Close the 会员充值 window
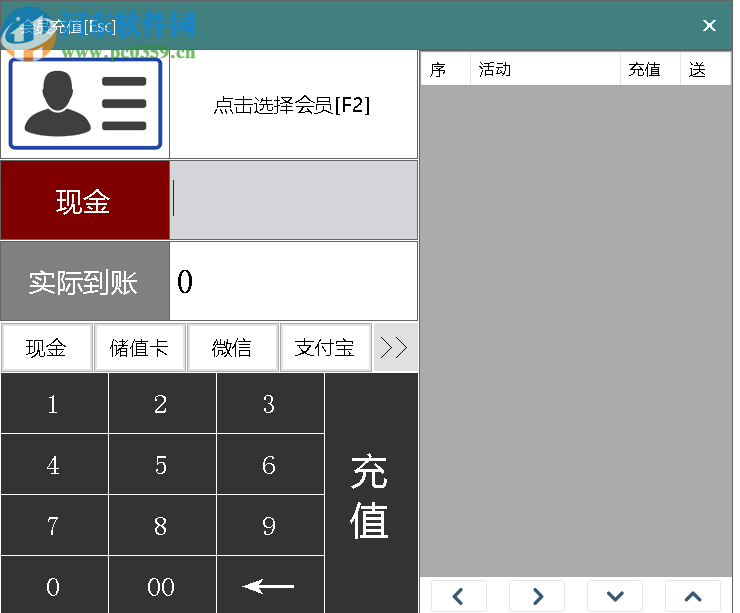The image size is (740, 613). click(x=709, y=25)
